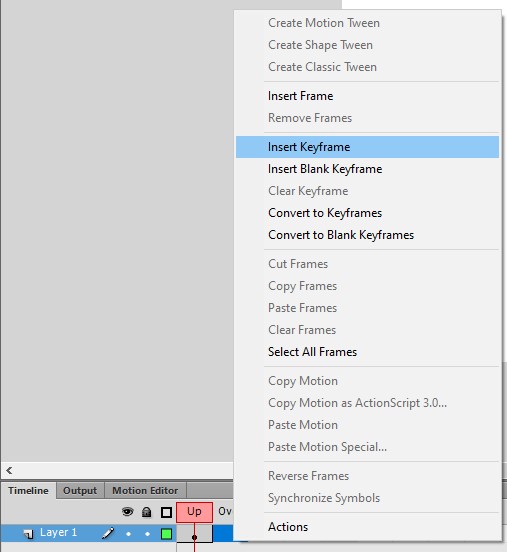The width and height of the screenshot is (507, 552).
Task: Toggle show all layers as outlines icon
Action: (x=166, y=512)
